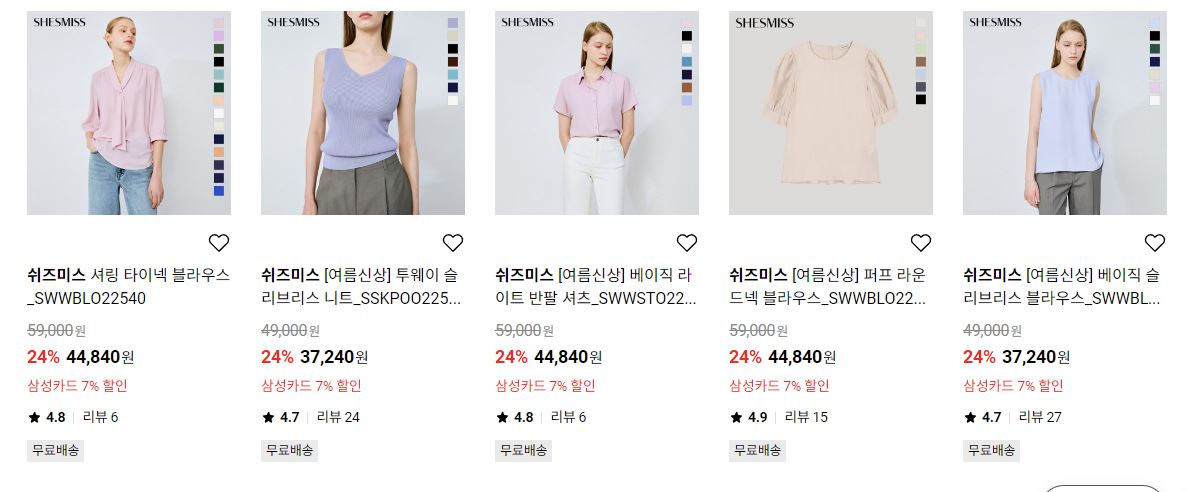Like the 베이직 슬리브리스 블라우스 with heart icon
The height and width of the screenshot is (492, 1187).
[x=1154, y=243]
